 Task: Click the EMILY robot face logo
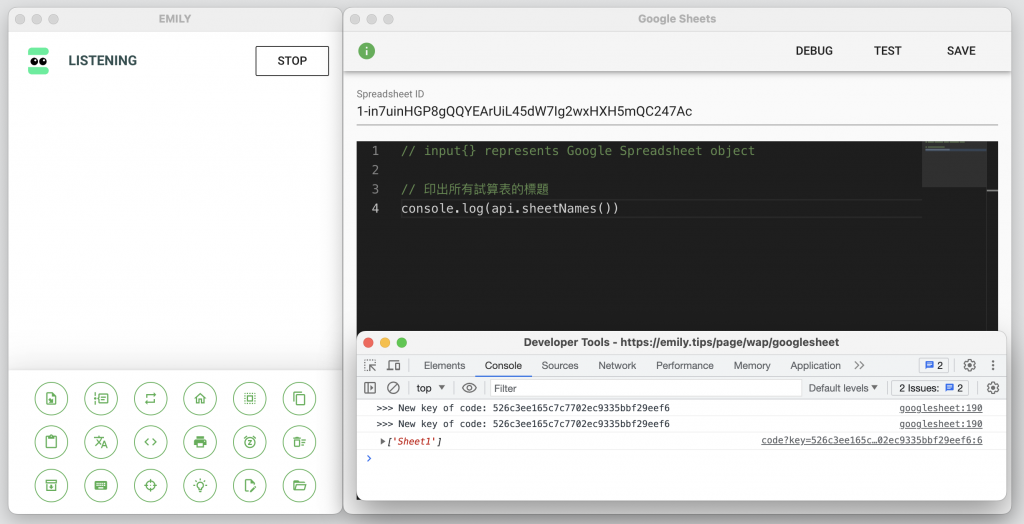pyautogui.click(x=39, y=61)
